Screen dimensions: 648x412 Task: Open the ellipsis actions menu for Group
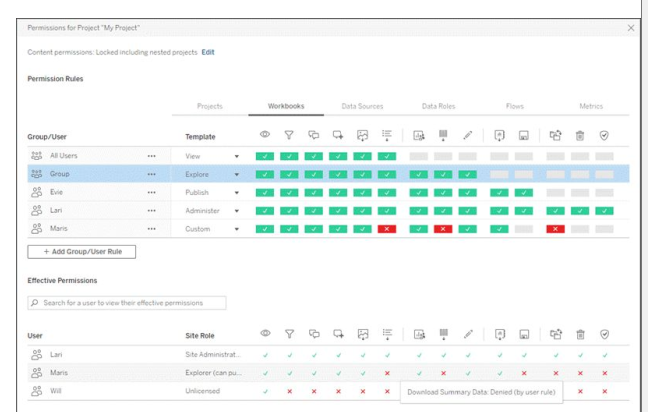point(152,174)
